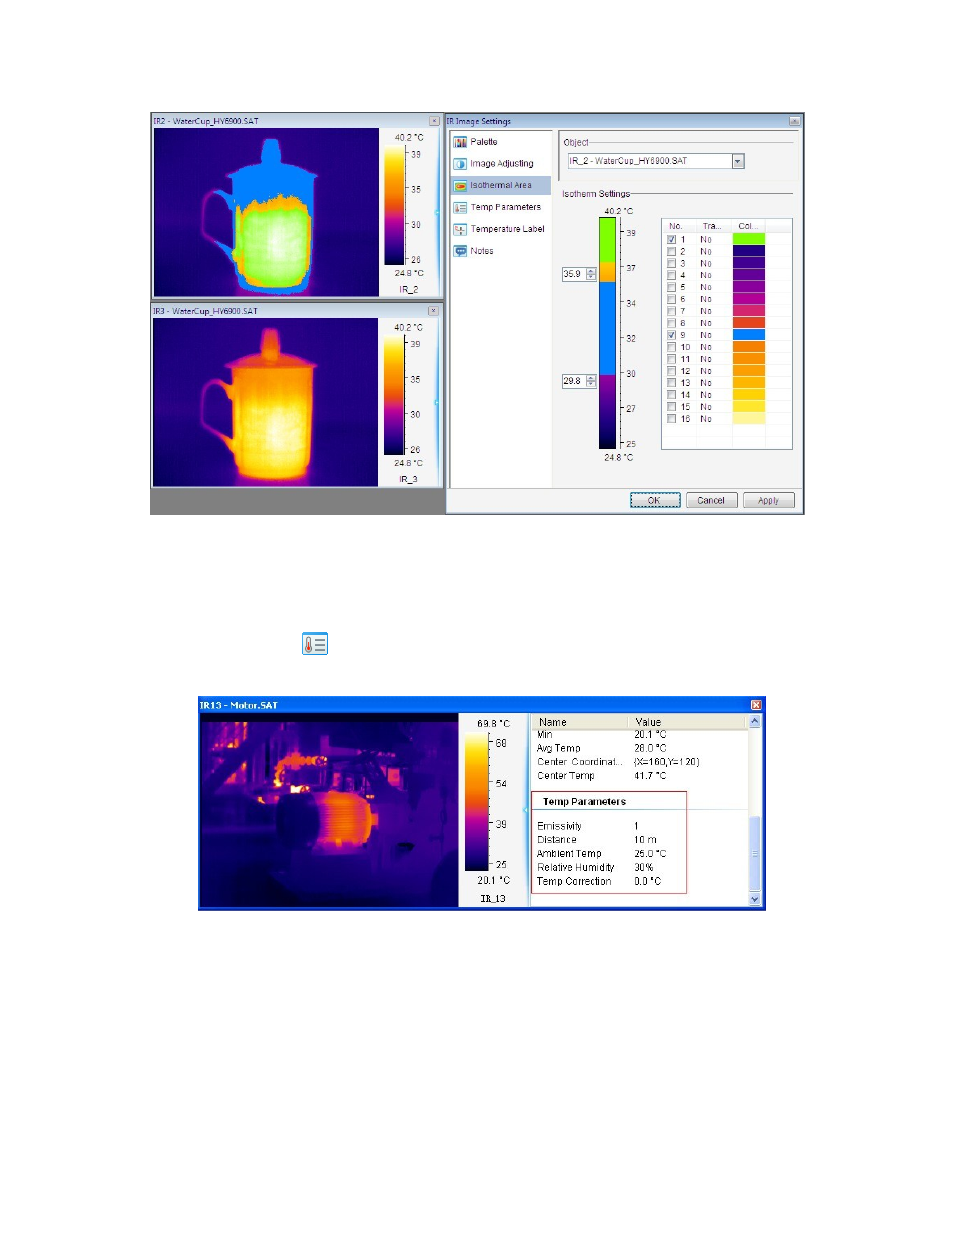The image size is (954, 1235).
Task: Open the Temperature Label icon
Action: pos(460,230)
